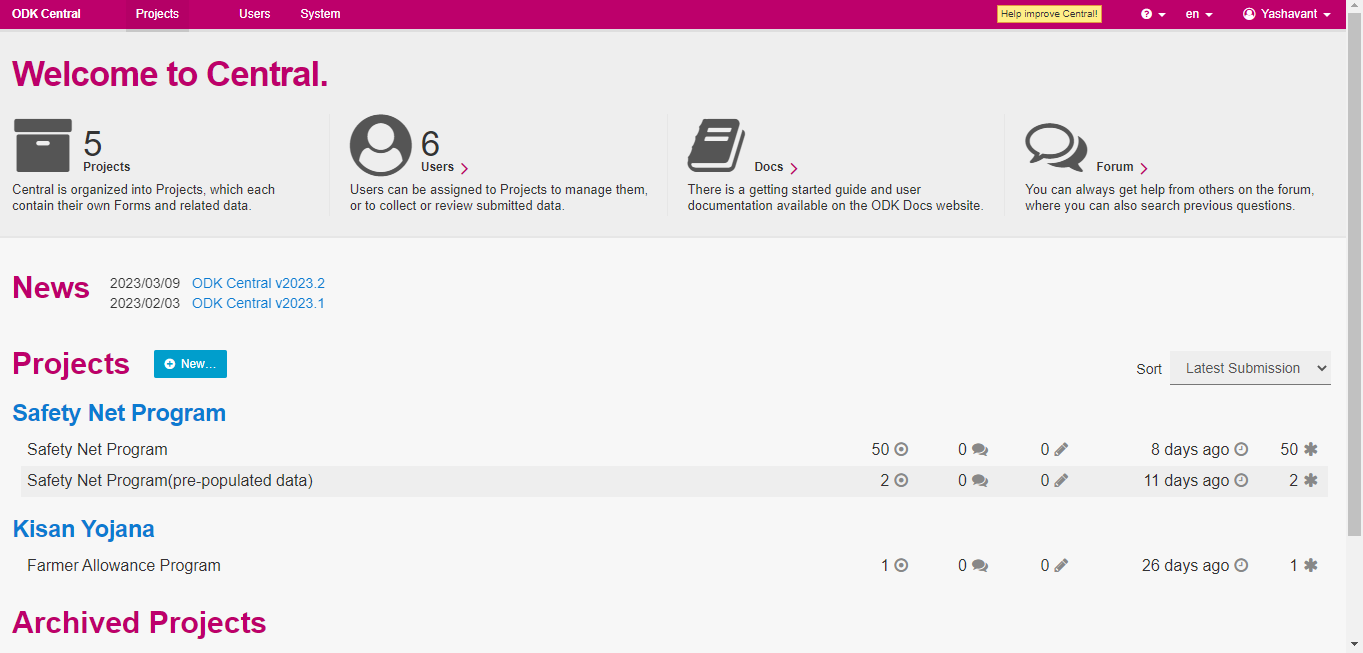
Task: Click the Projects archive box icon
Action: tap(43, 145)
